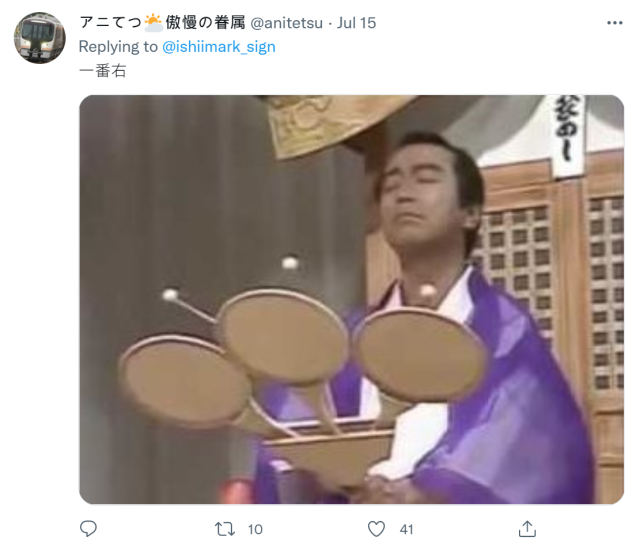Enlarge the attached image of man with paddles

351,300
